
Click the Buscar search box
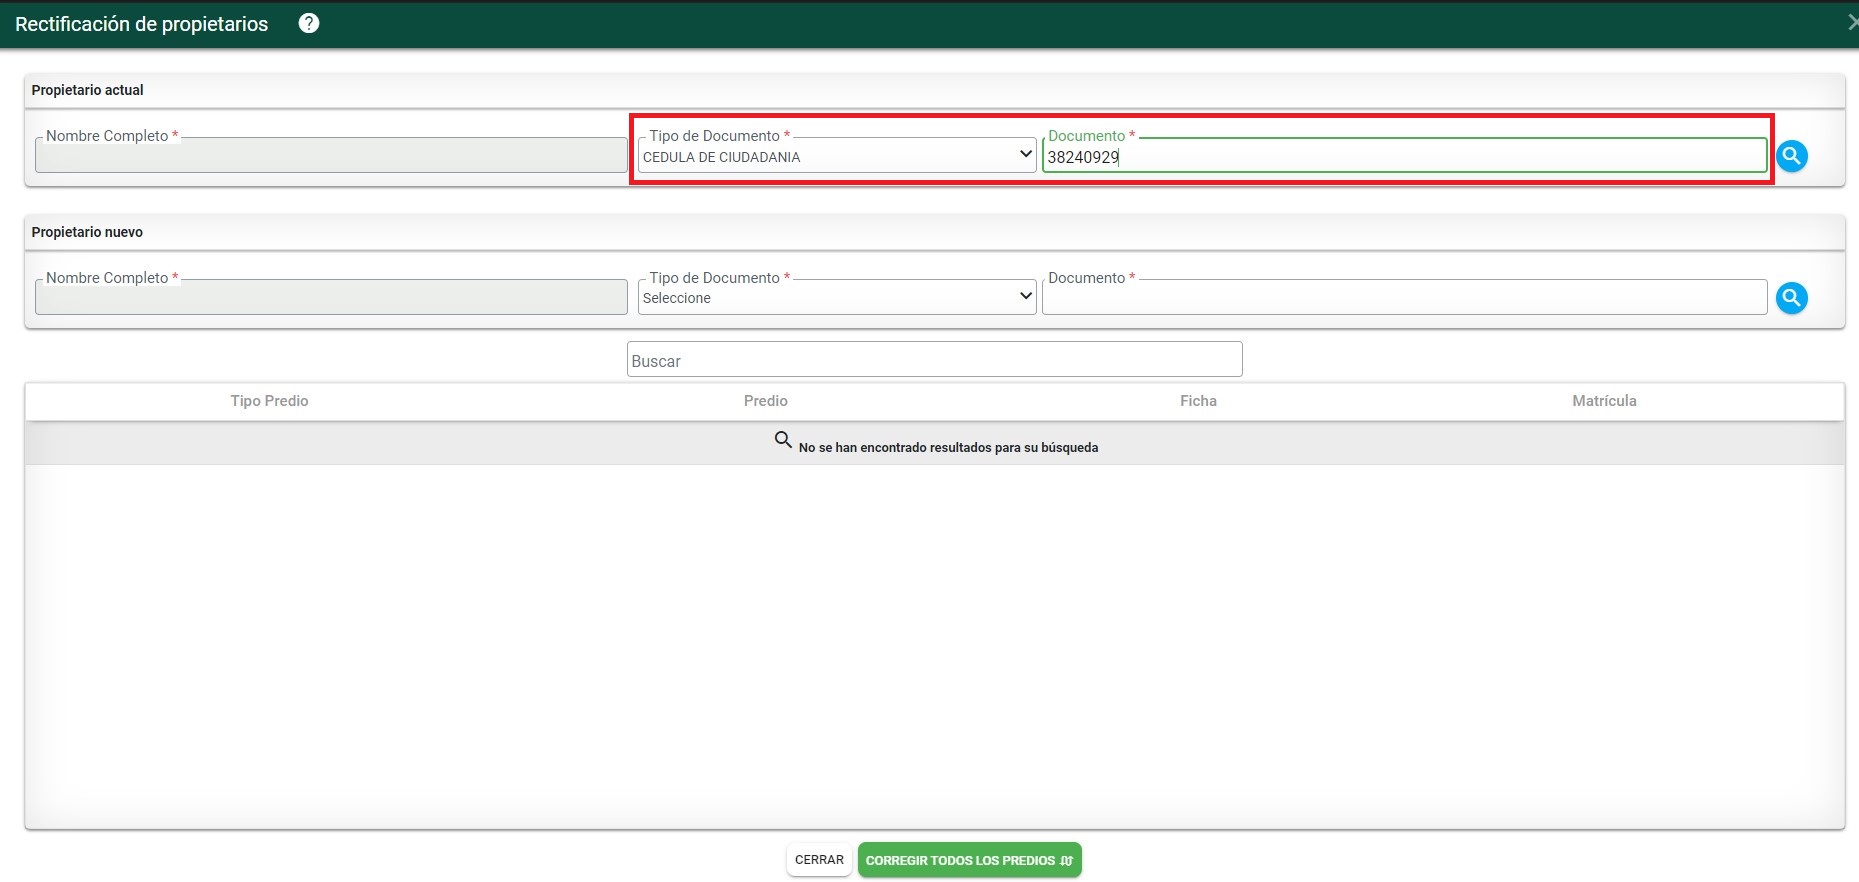click(934, 360)
